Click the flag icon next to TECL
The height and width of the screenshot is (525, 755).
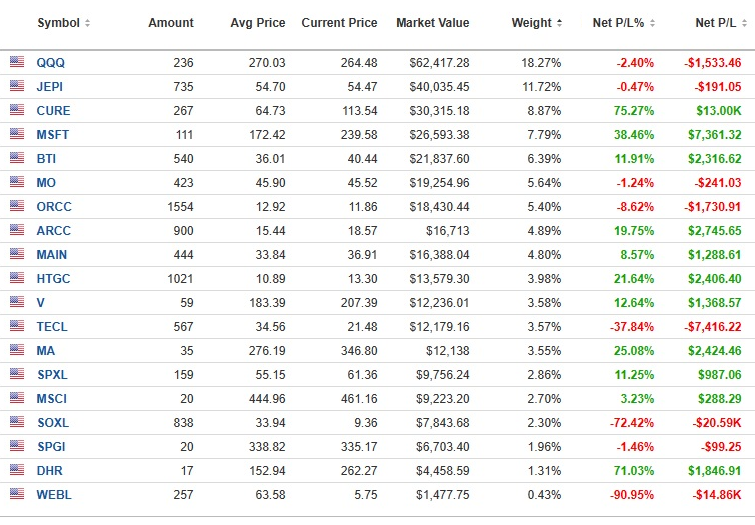16,326
